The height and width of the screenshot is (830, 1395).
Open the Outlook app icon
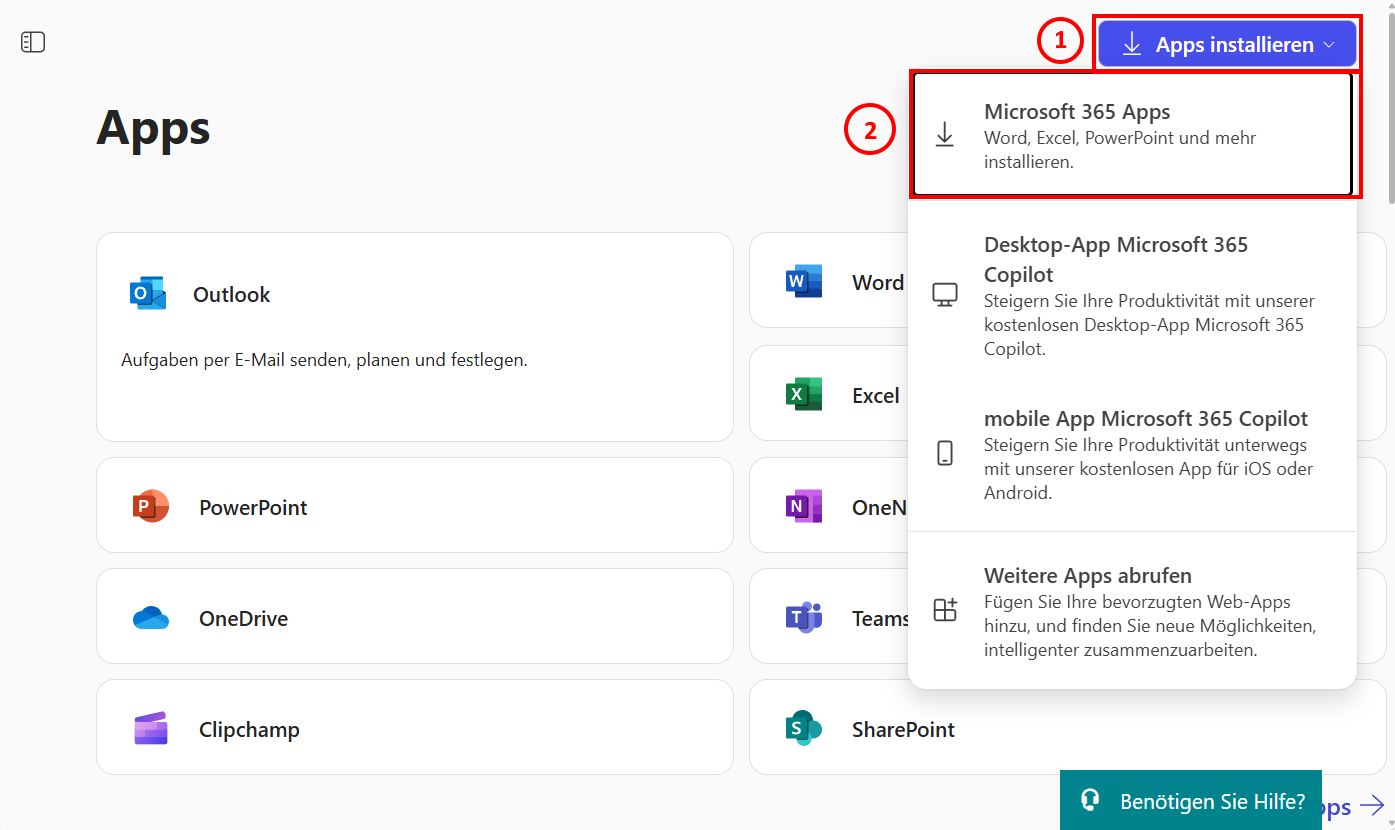pyautogui.click(x=148, y=294)
